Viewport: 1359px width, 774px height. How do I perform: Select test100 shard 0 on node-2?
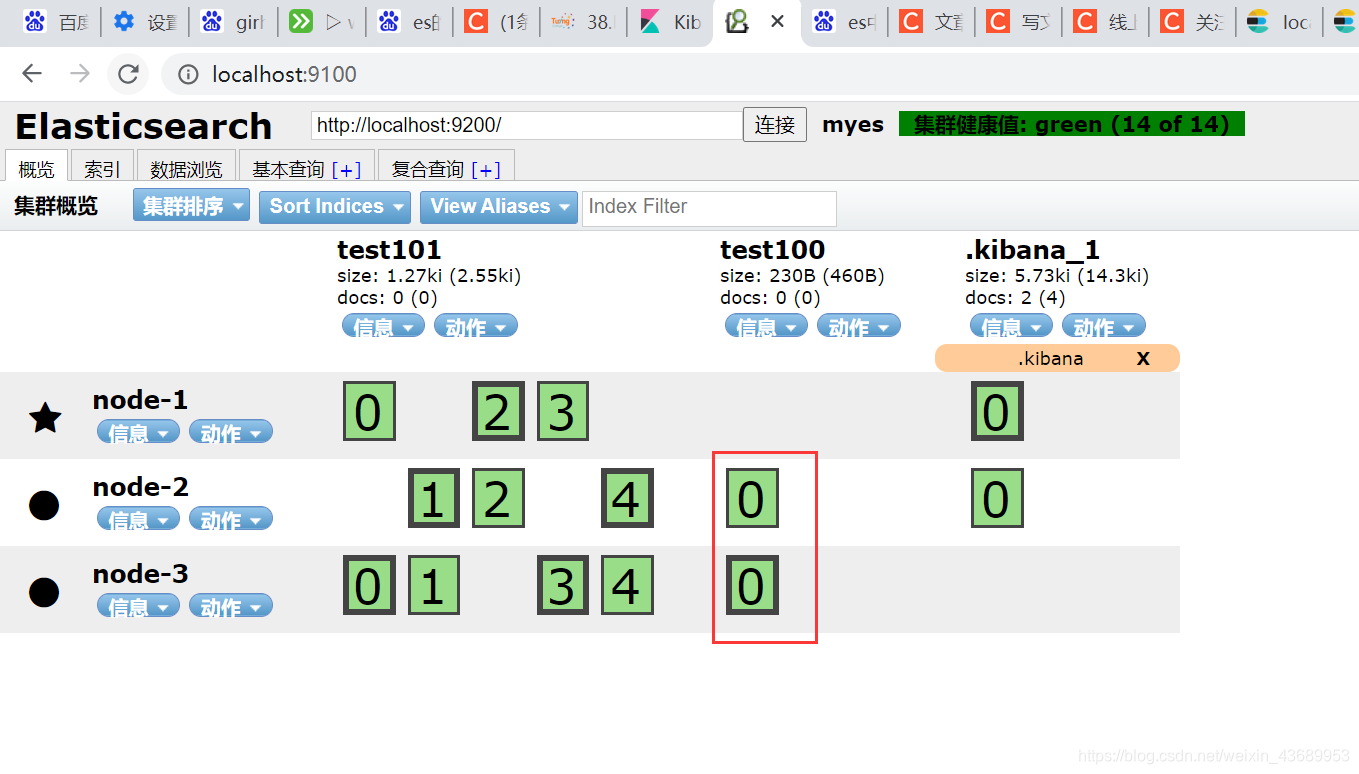752,498
